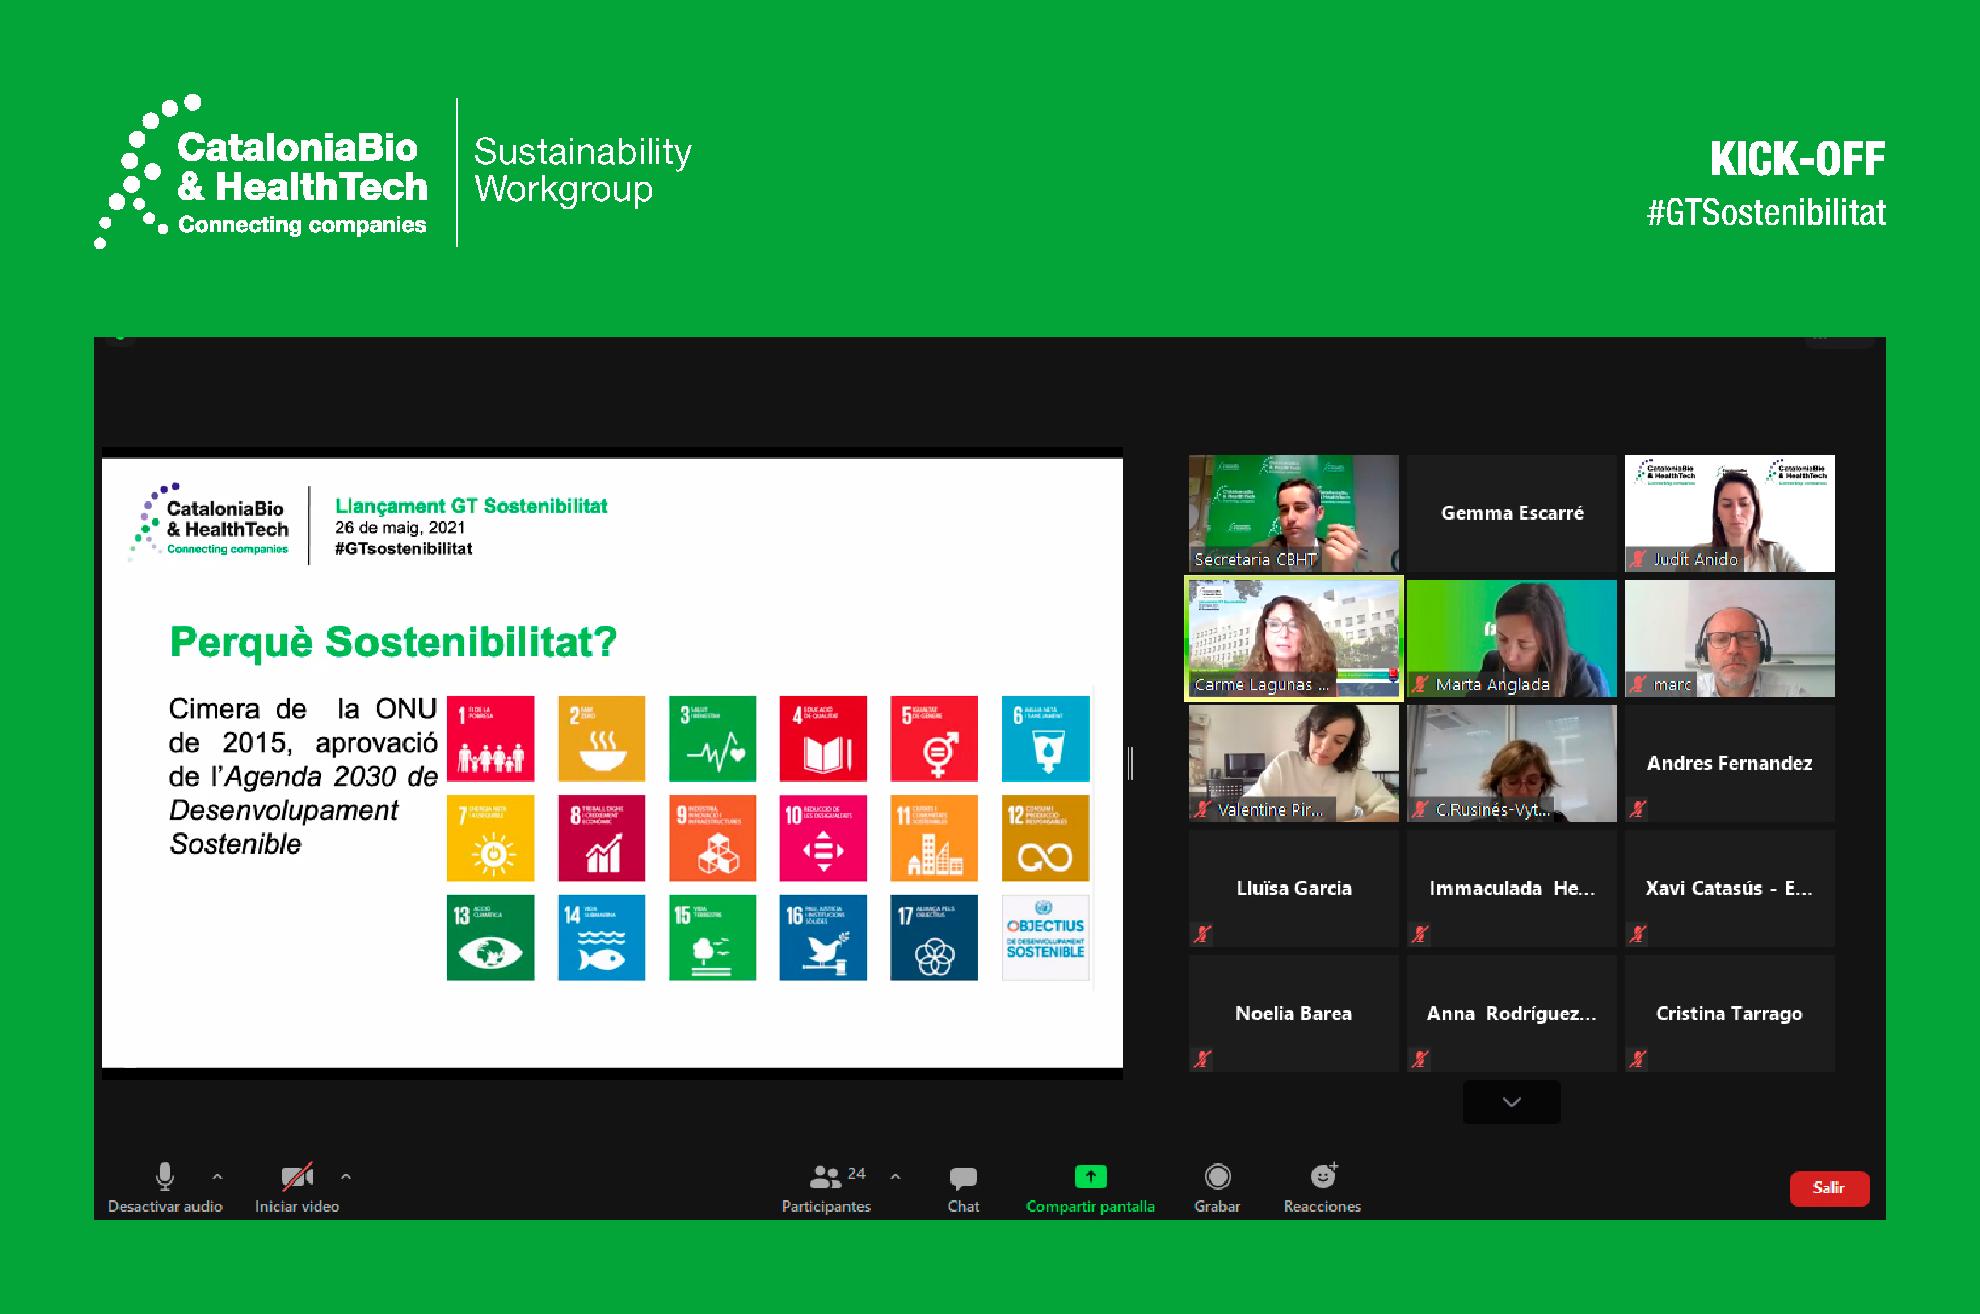Click SDG 3 health heartbeat icon
The image size is (1980, 1314).
pos(712,738)
